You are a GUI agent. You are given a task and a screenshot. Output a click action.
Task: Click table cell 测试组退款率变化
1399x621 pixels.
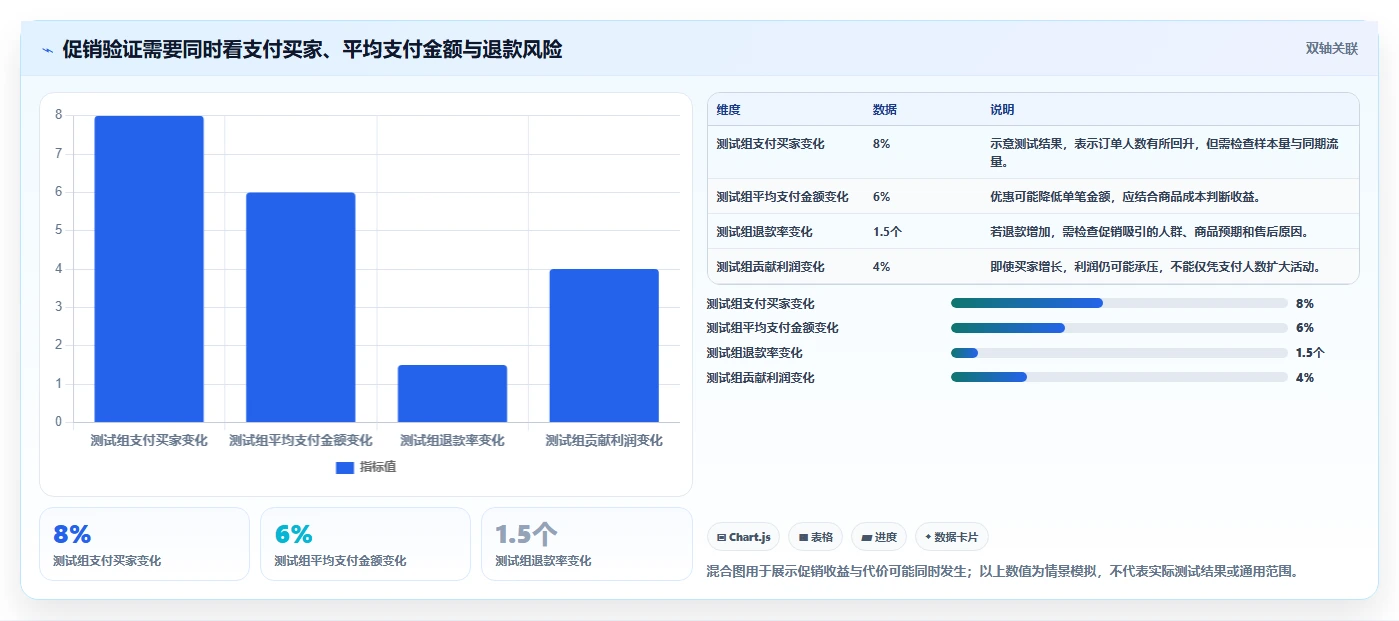pyautogui.click(x=765, y=232)
